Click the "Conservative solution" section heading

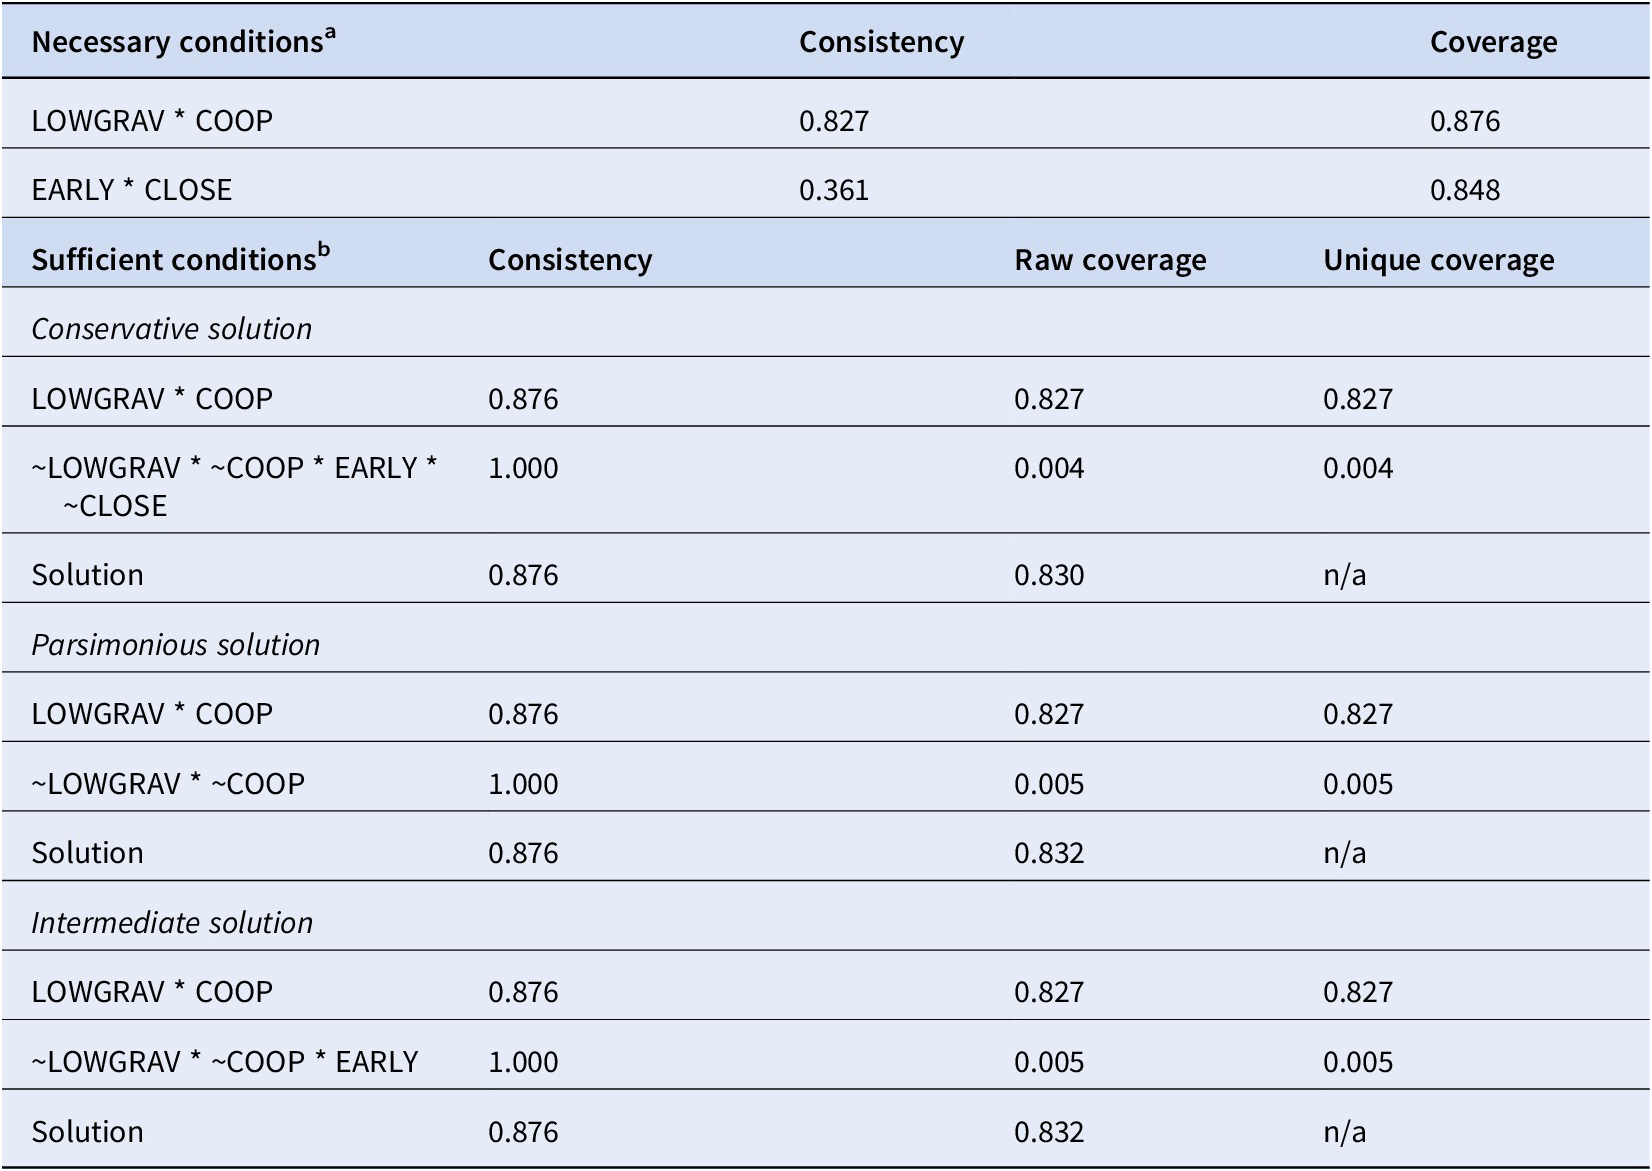[171, 329]
